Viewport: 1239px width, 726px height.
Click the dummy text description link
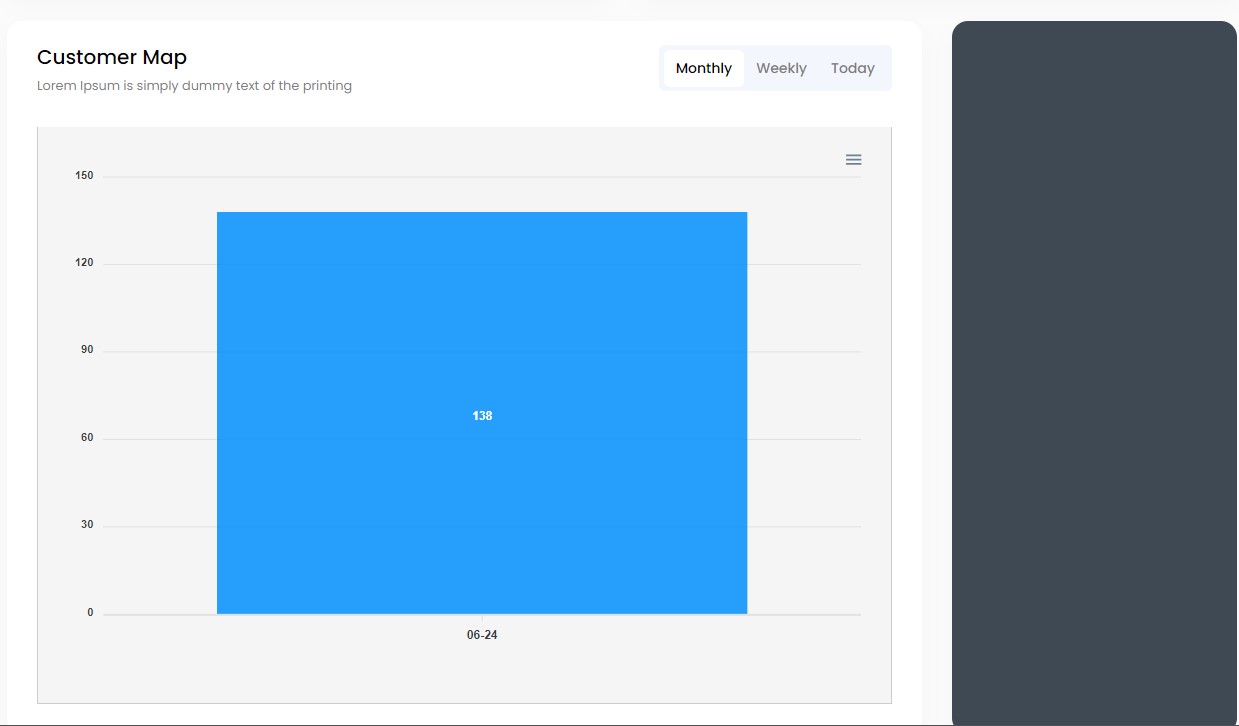tap(193, 85)
